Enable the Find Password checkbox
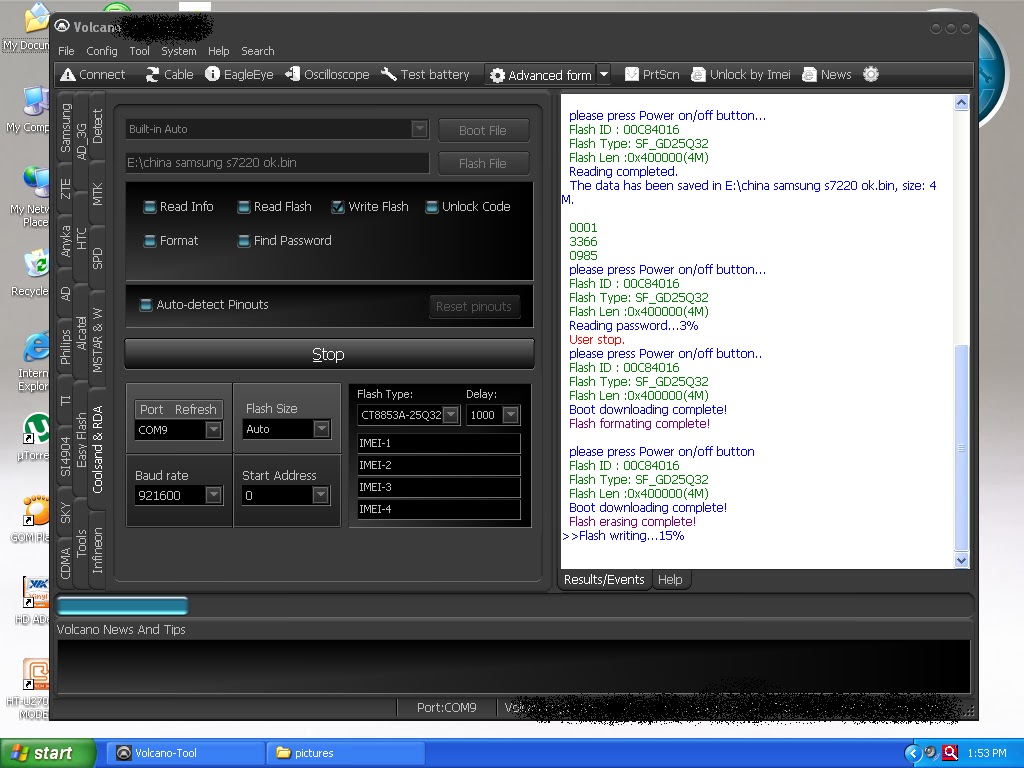The width and height of the screenshot is (1024, 768). [244, 241]
